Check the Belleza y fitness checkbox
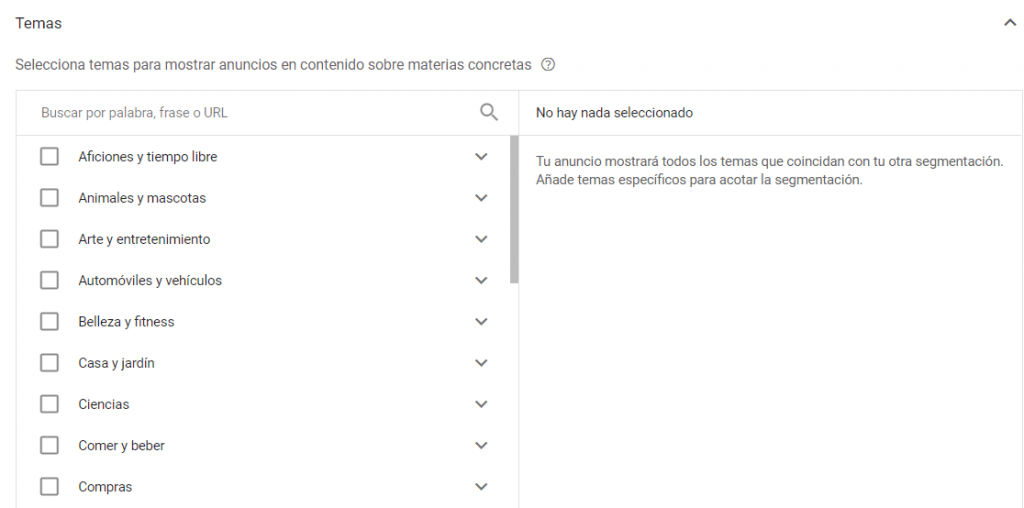This screenshot has width=1024, height=508. click(x=49, y=322)
